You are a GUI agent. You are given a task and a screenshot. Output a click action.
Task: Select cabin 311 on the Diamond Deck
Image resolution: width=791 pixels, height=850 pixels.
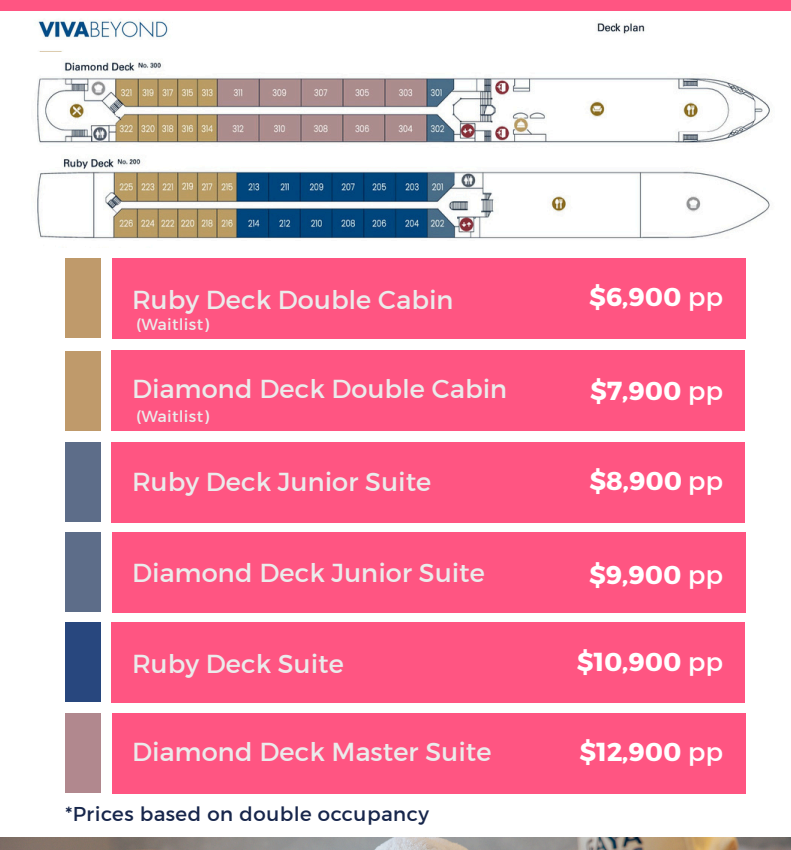click(x=238, y=93)
